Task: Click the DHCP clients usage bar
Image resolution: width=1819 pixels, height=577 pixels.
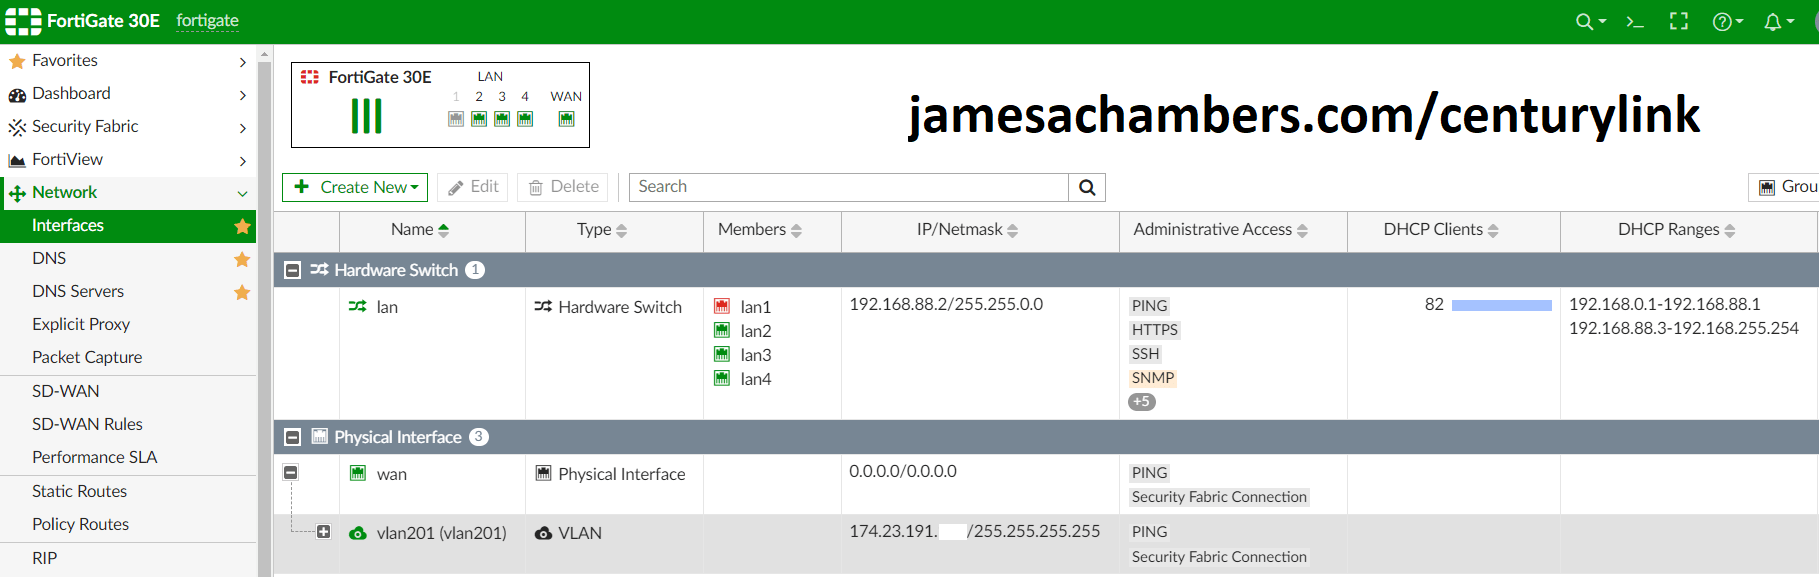Action: coord(1502,305)
